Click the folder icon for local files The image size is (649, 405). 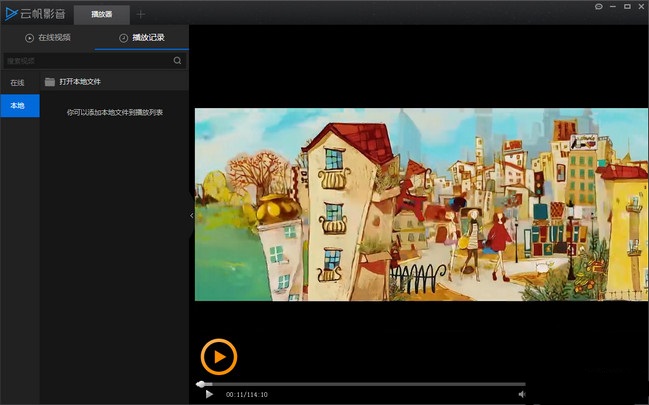click(50, 82)
